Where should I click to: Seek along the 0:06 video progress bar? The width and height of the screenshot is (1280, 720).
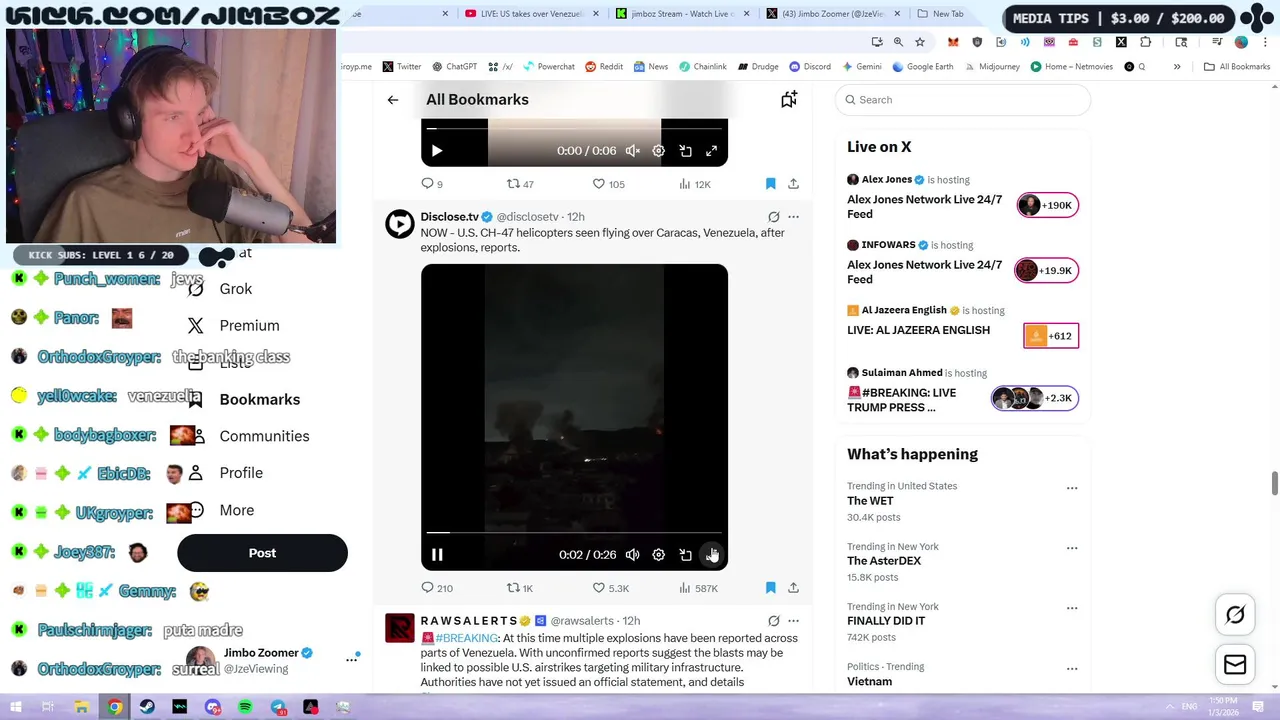574,128
